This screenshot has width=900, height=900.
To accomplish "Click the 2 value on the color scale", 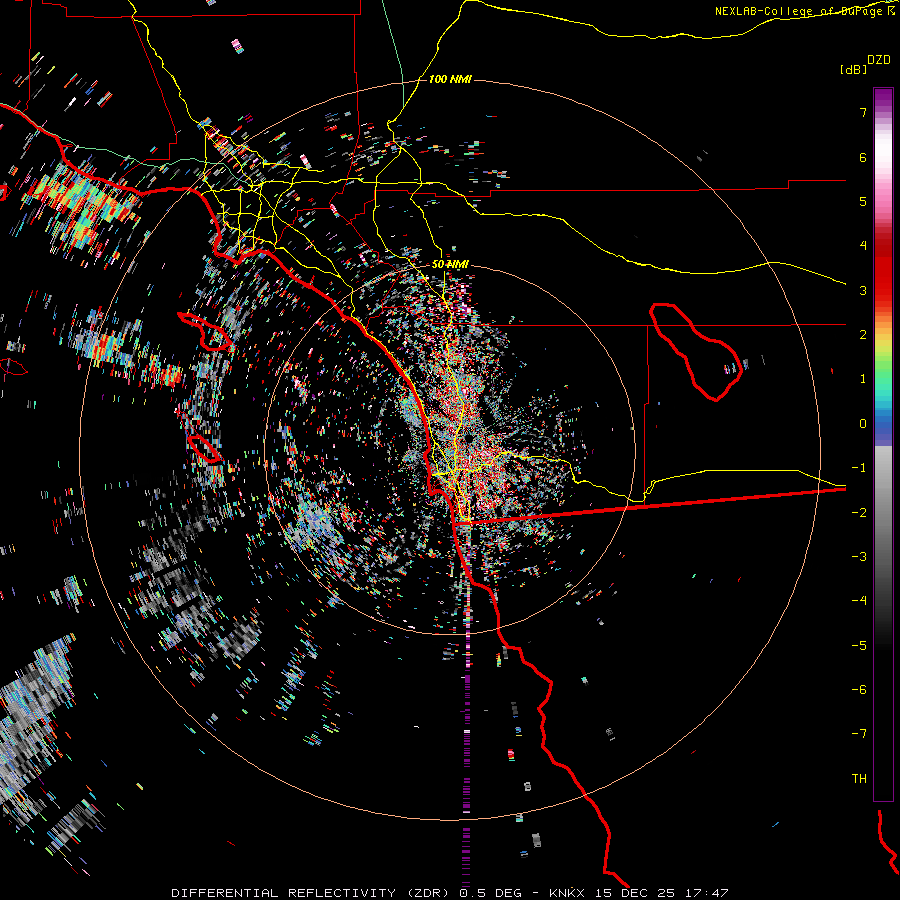I will coord(863,335).
